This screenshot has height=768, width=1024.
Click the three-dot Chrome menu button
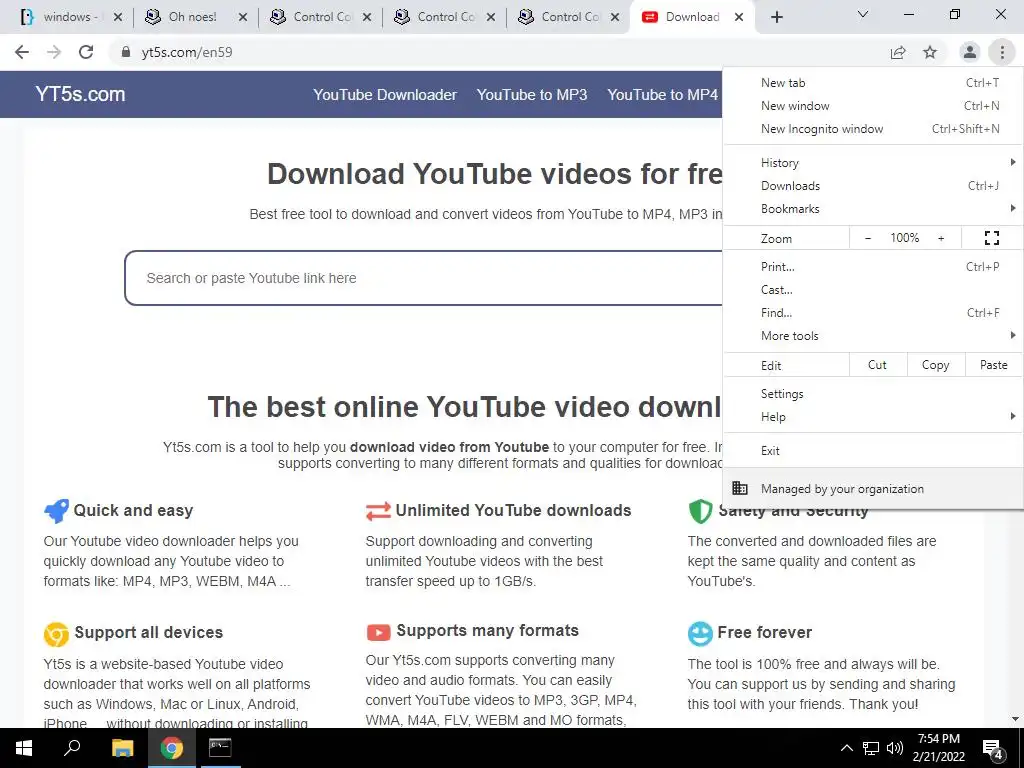[x=1002, y=52]
